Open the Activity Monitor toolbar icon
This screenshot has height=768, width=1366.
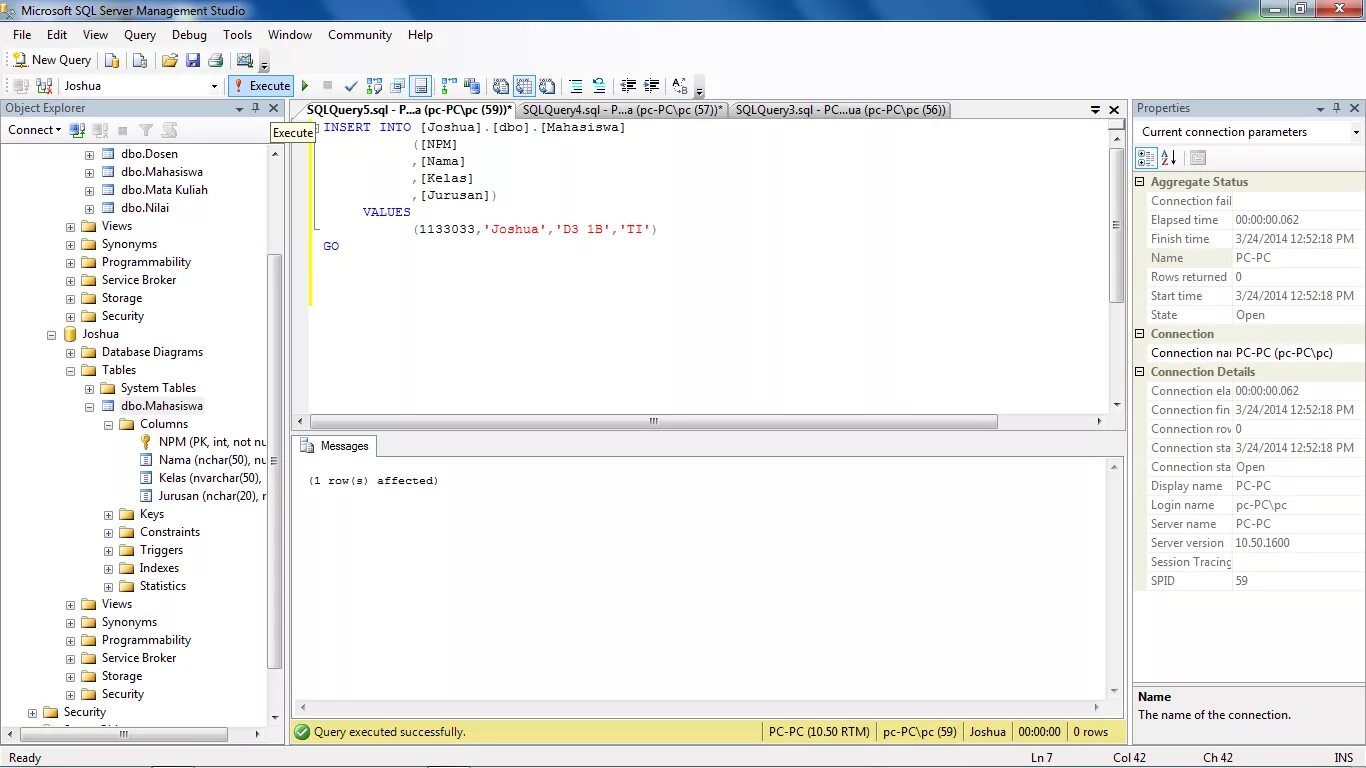(244, 60)
